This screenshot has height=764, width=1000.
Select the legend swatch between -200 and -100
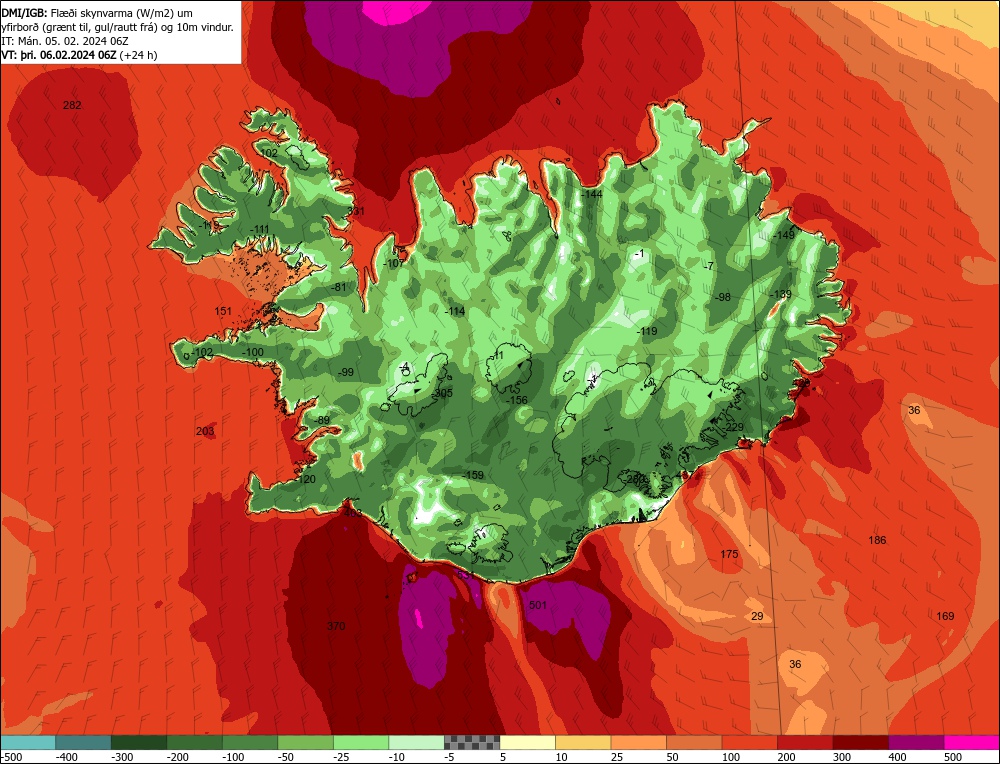[195, 742]
